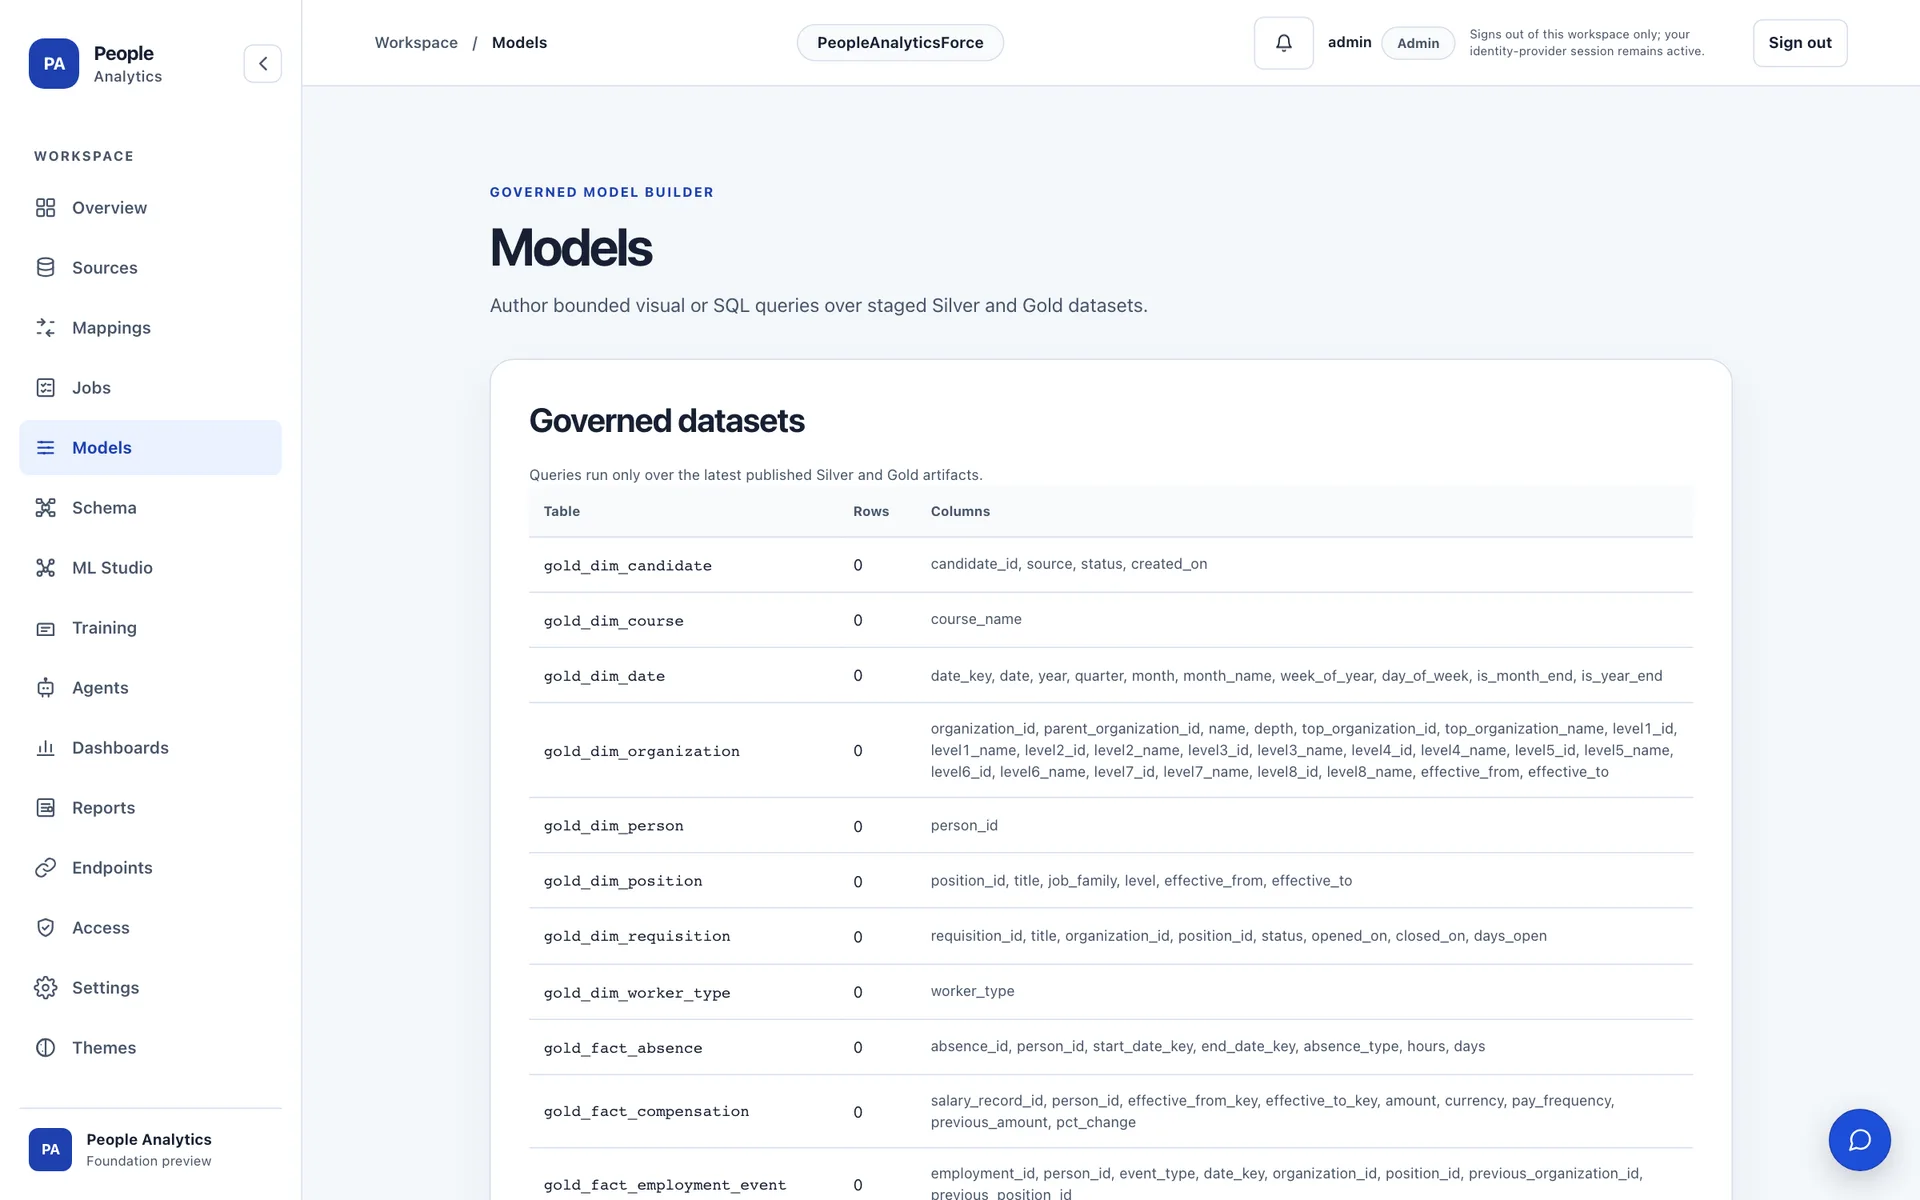
Task: Collapse the sidebar with chevron button
Action: 262,64
